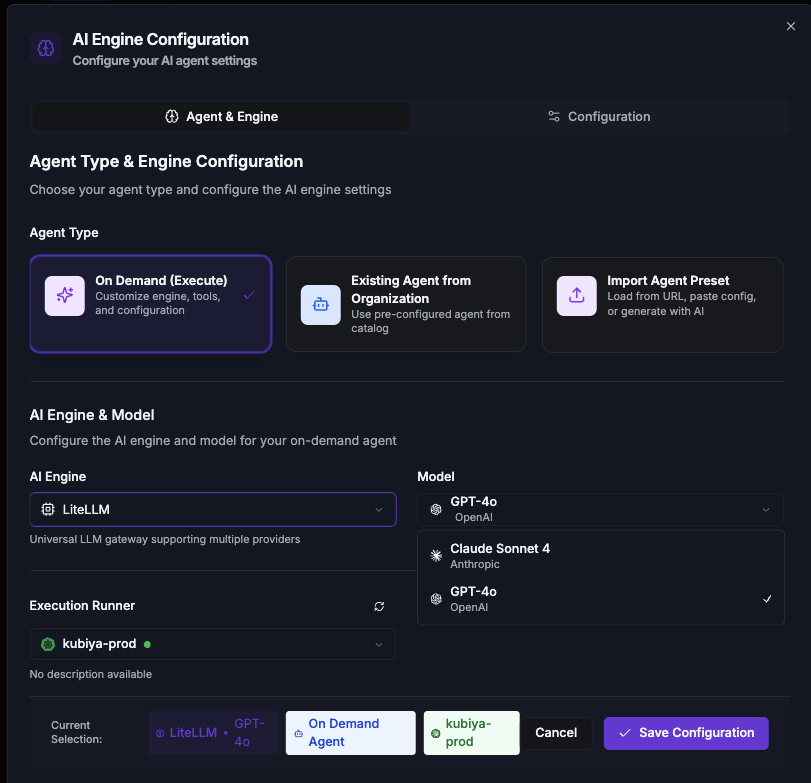811x783 pixels.
Task: Click the checkmark on On Demand card
Action: click(249, 295)
